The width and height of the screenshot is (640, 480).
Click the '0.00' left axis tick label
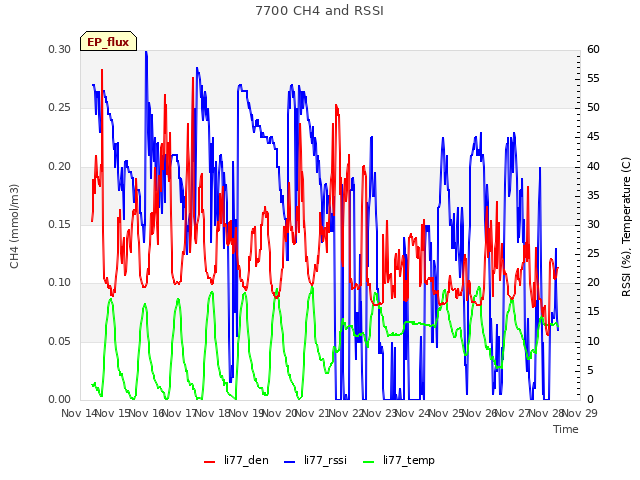coord(60,399)
